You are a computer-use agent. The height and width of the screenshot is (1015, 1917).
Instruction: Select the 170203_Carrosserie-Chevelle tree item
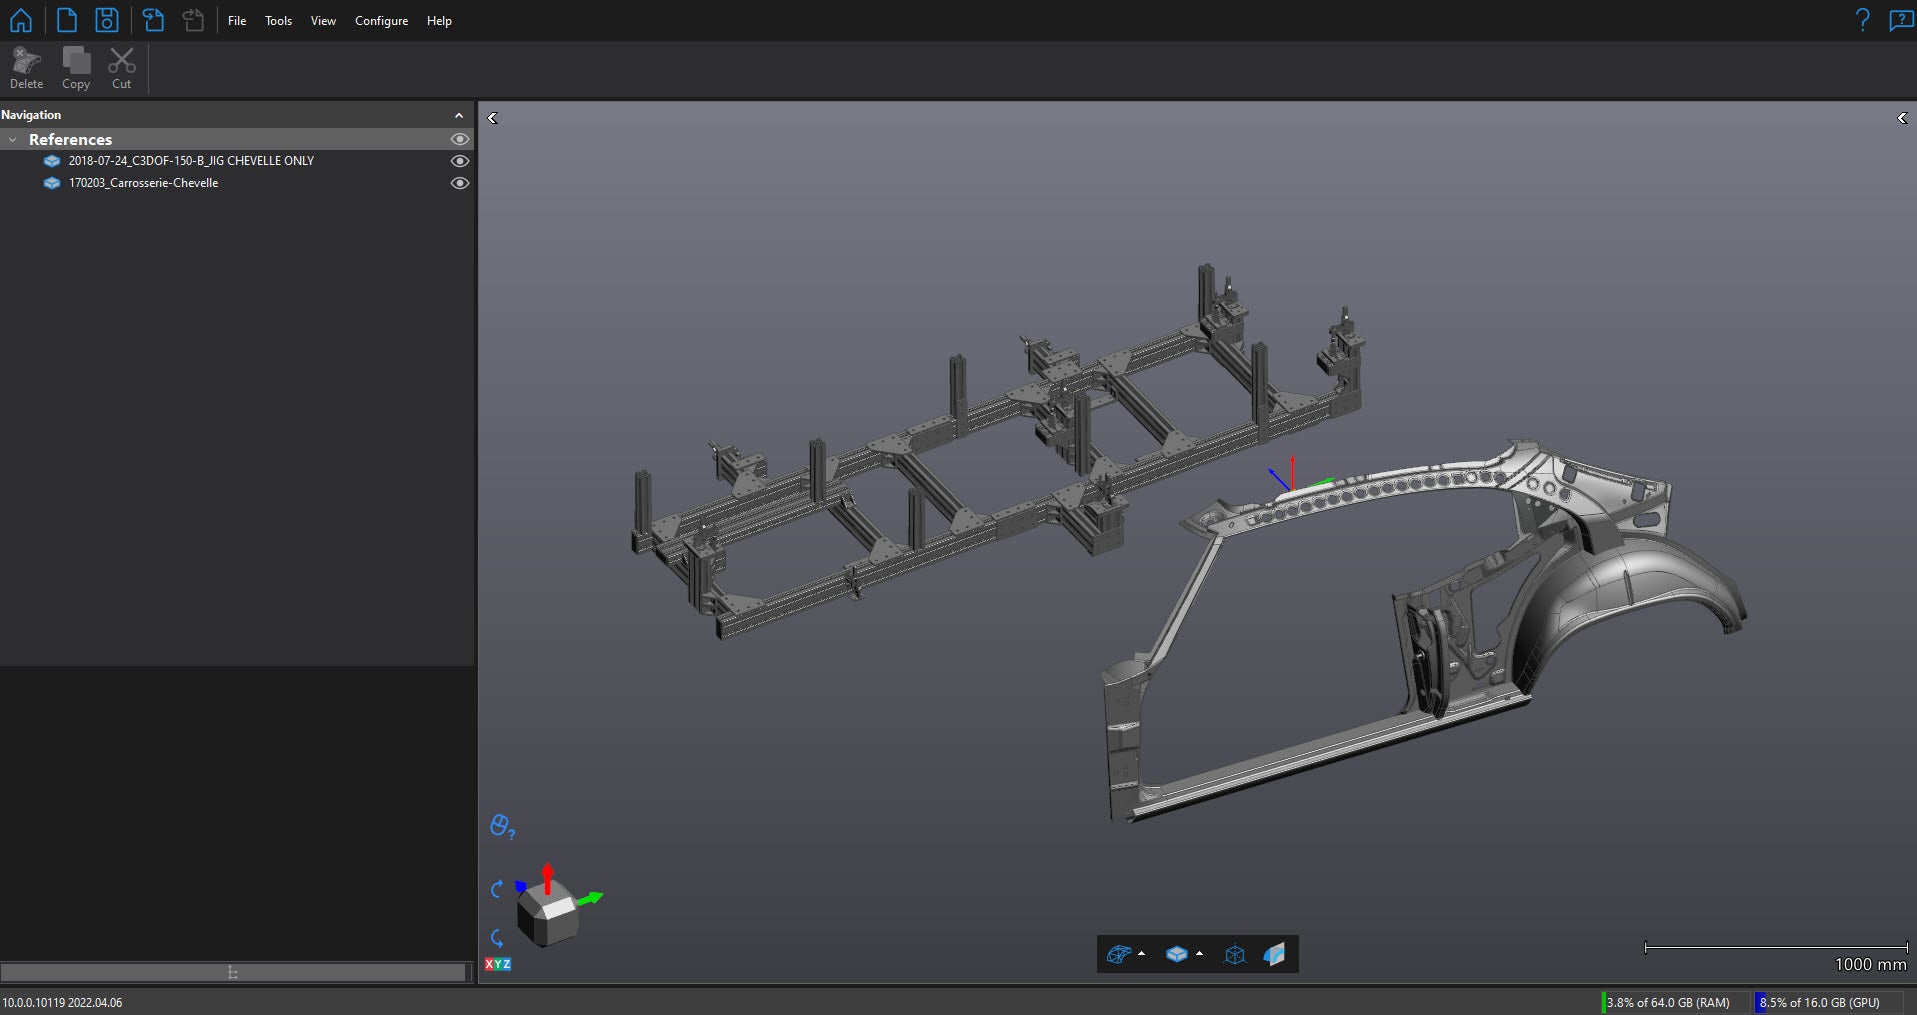pyautogui.click(x=143, y=183)
